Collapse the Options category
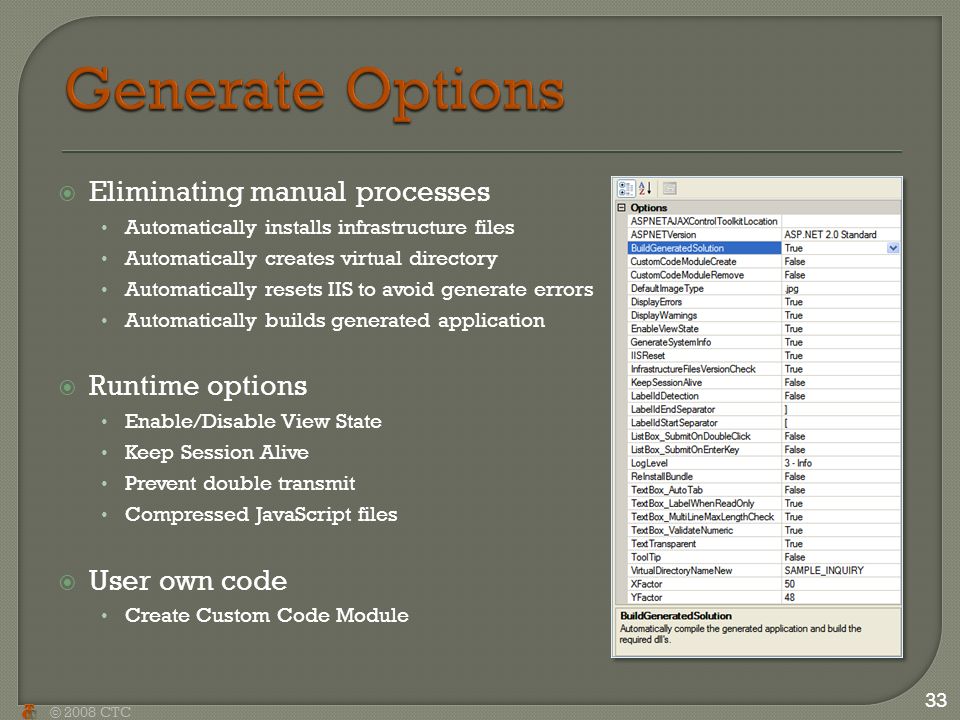 tap(621, 208)
